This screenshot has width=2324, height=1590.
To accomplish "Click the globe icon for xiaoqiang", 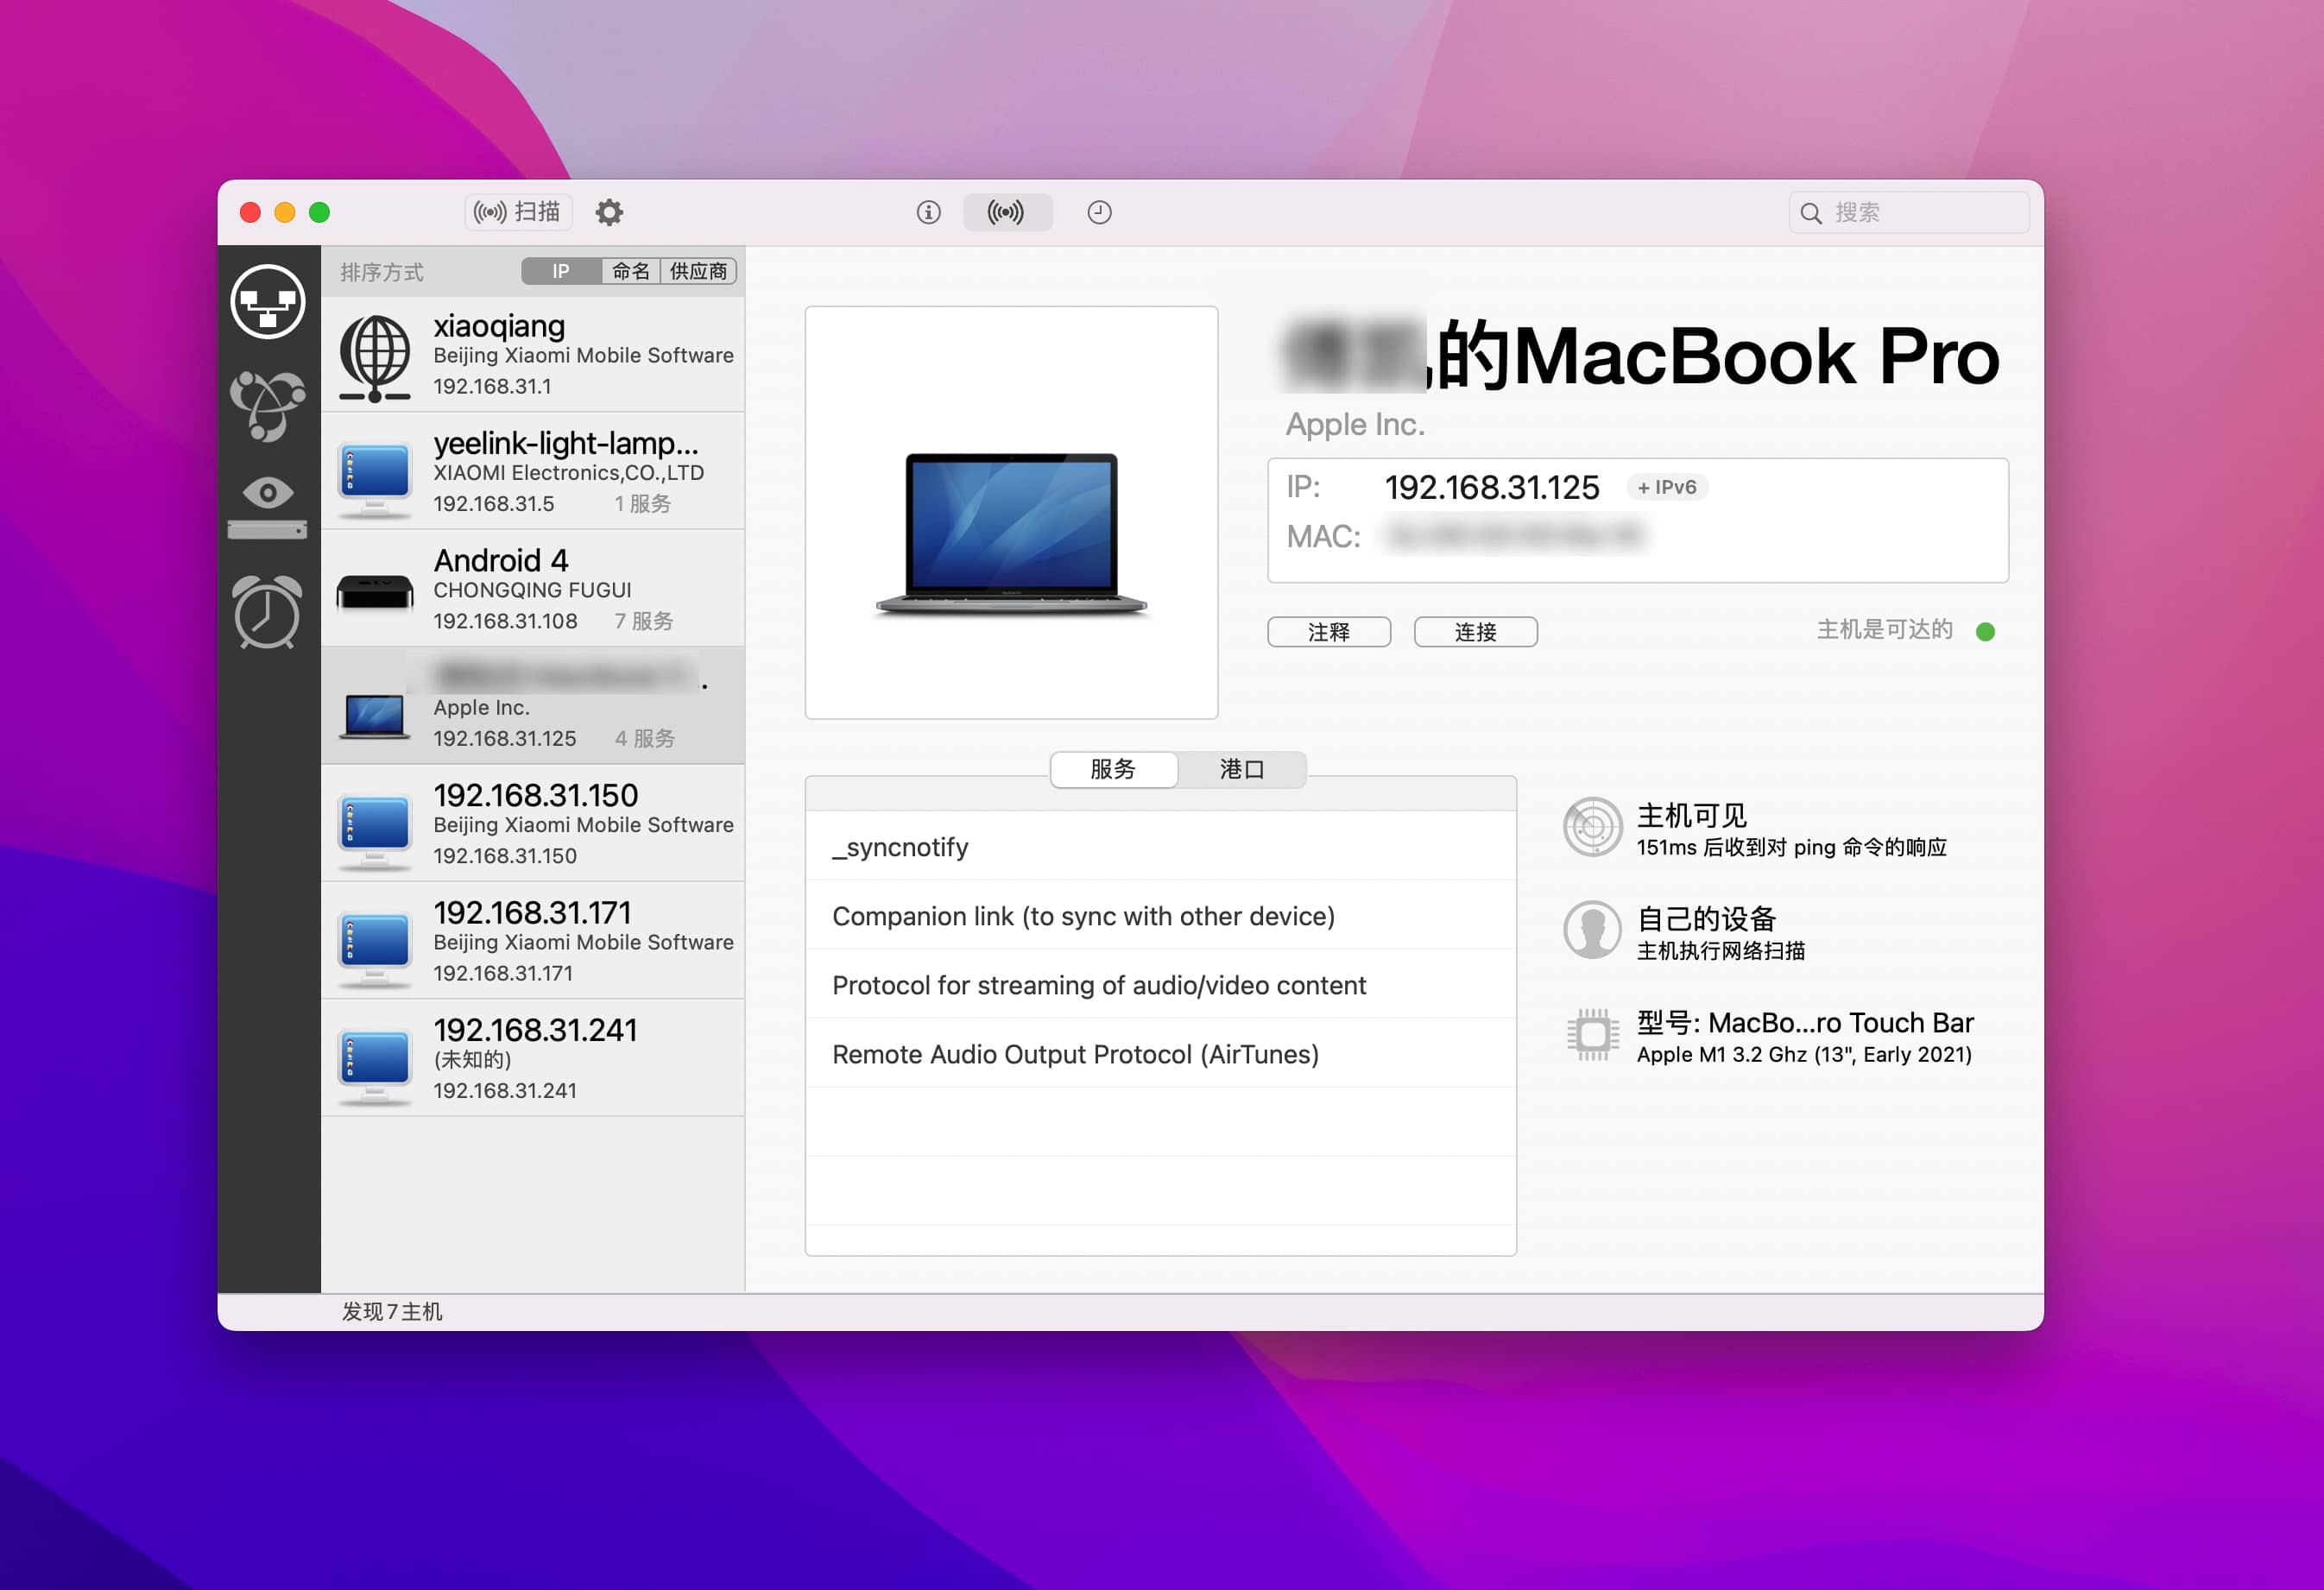I will point(375,358).
